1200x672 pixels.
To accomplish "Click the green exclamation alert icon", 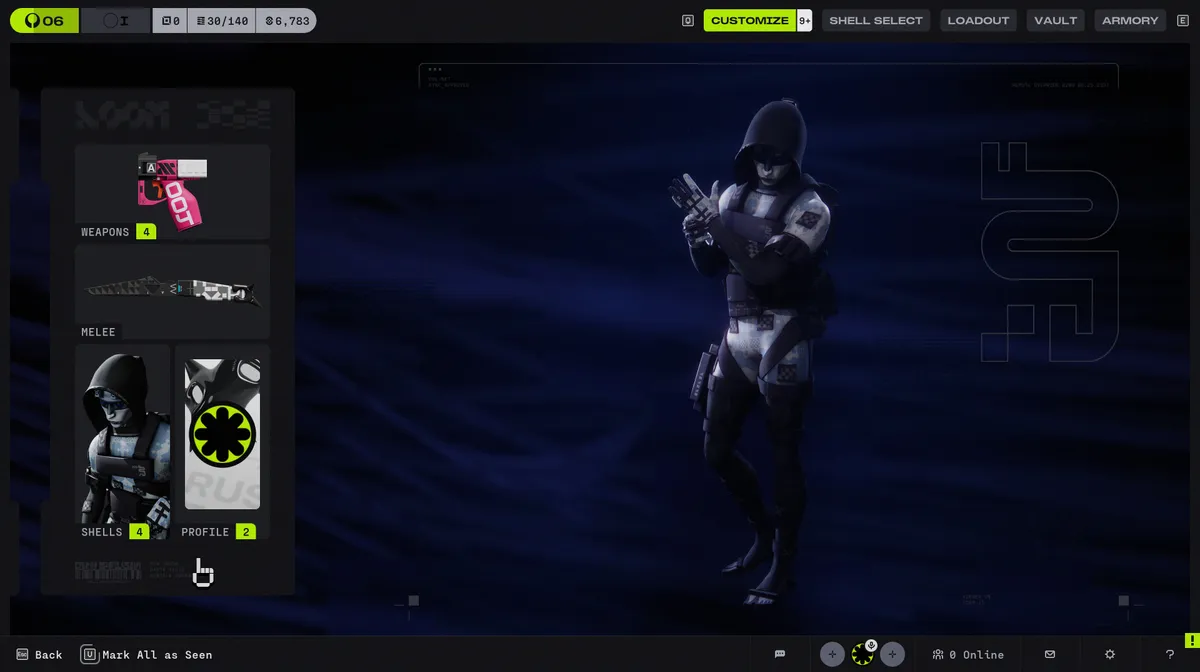I will pos(1191,639).
